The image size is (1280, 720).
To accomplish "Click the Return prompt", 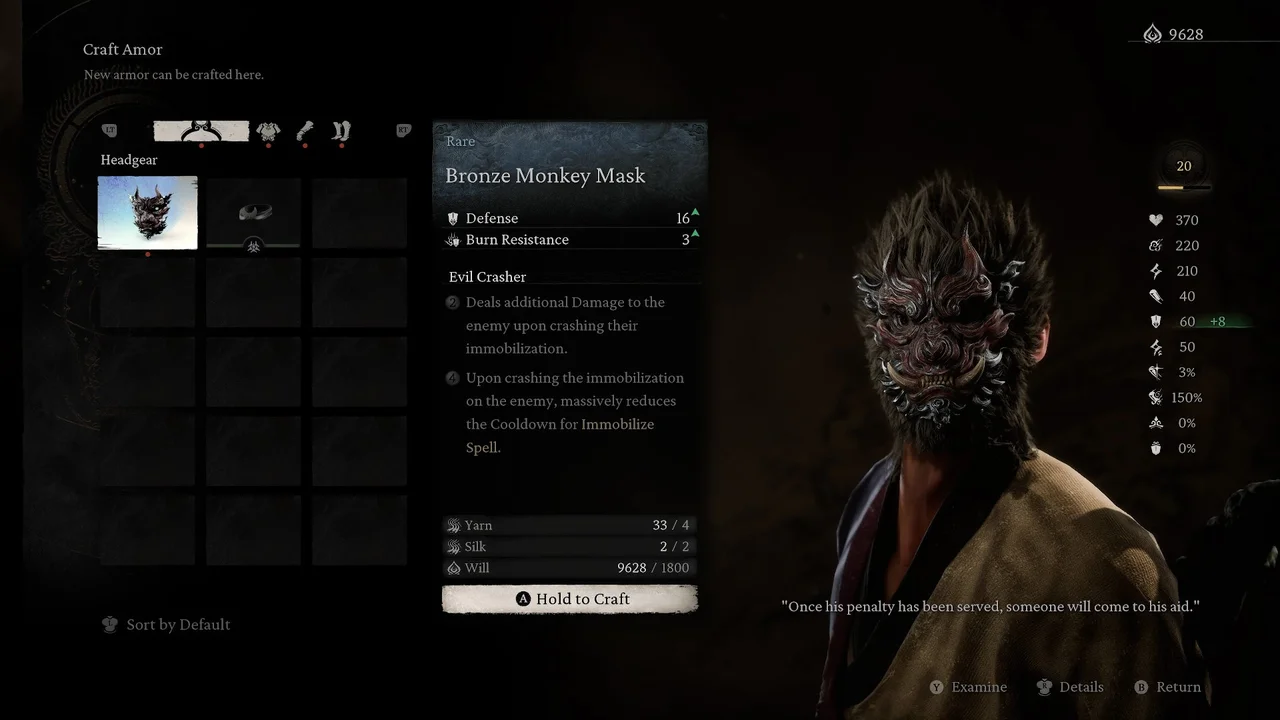I will [1167, 687].
